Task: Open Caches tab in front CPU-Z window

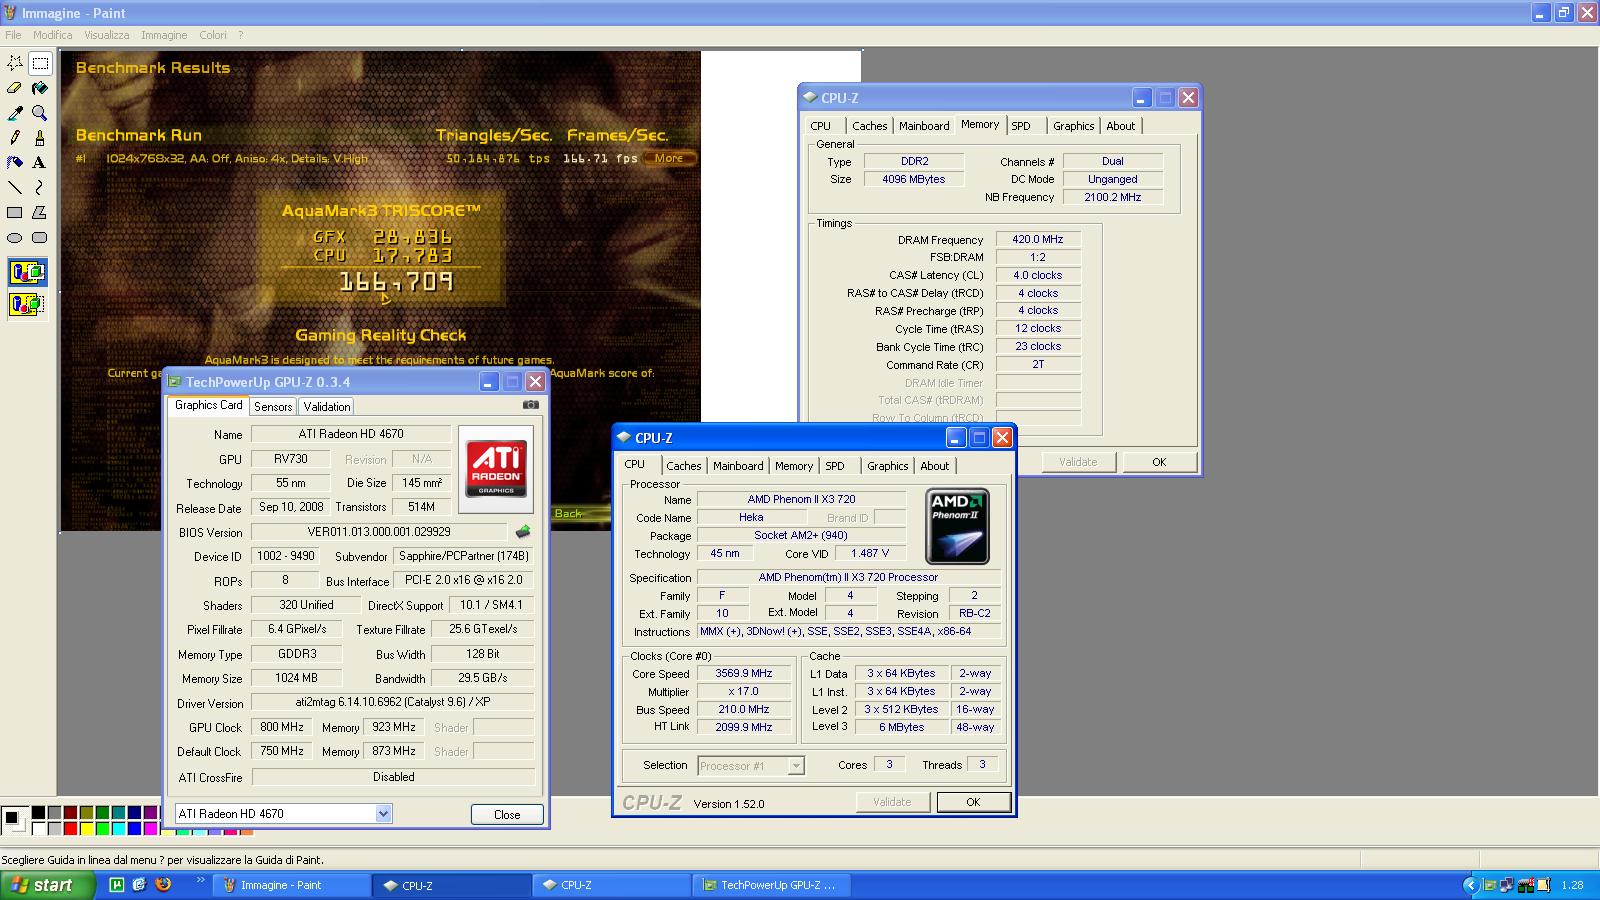Action: tap(684, 466)
